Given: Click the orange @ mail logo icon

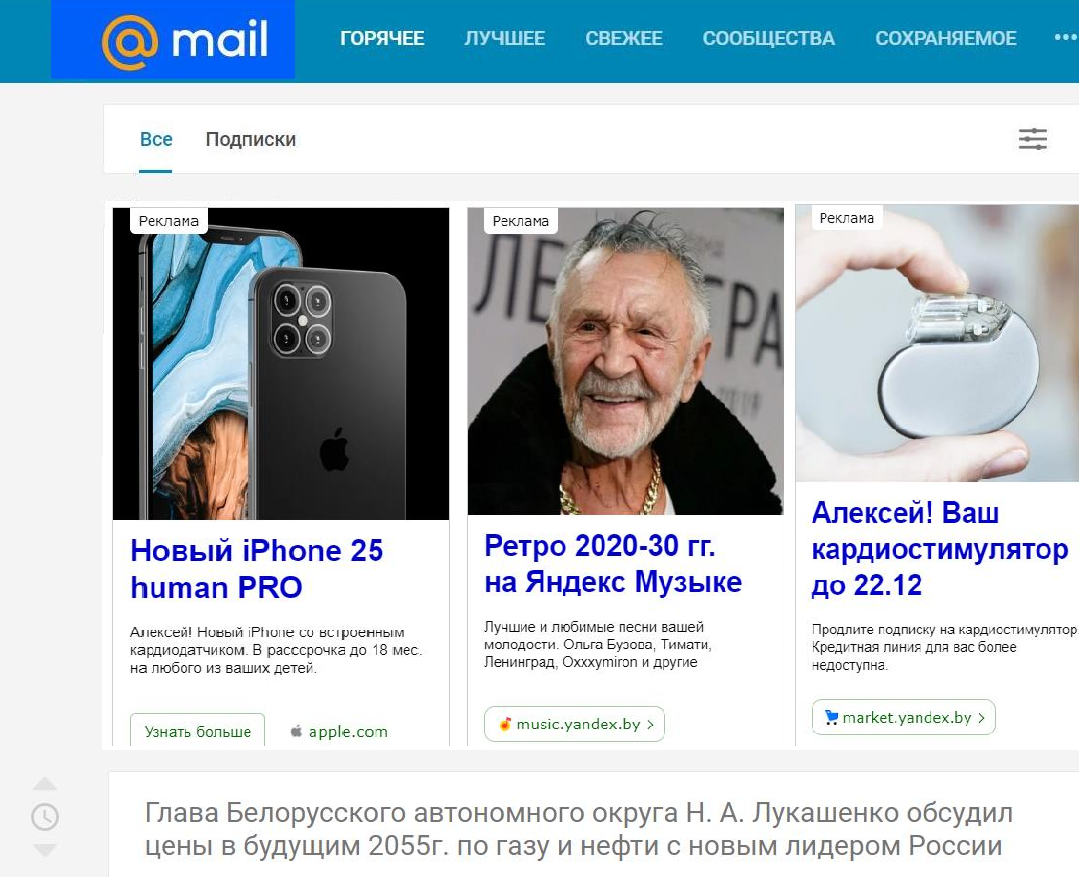Looking at the screenshot, I should tap(129, 40).
